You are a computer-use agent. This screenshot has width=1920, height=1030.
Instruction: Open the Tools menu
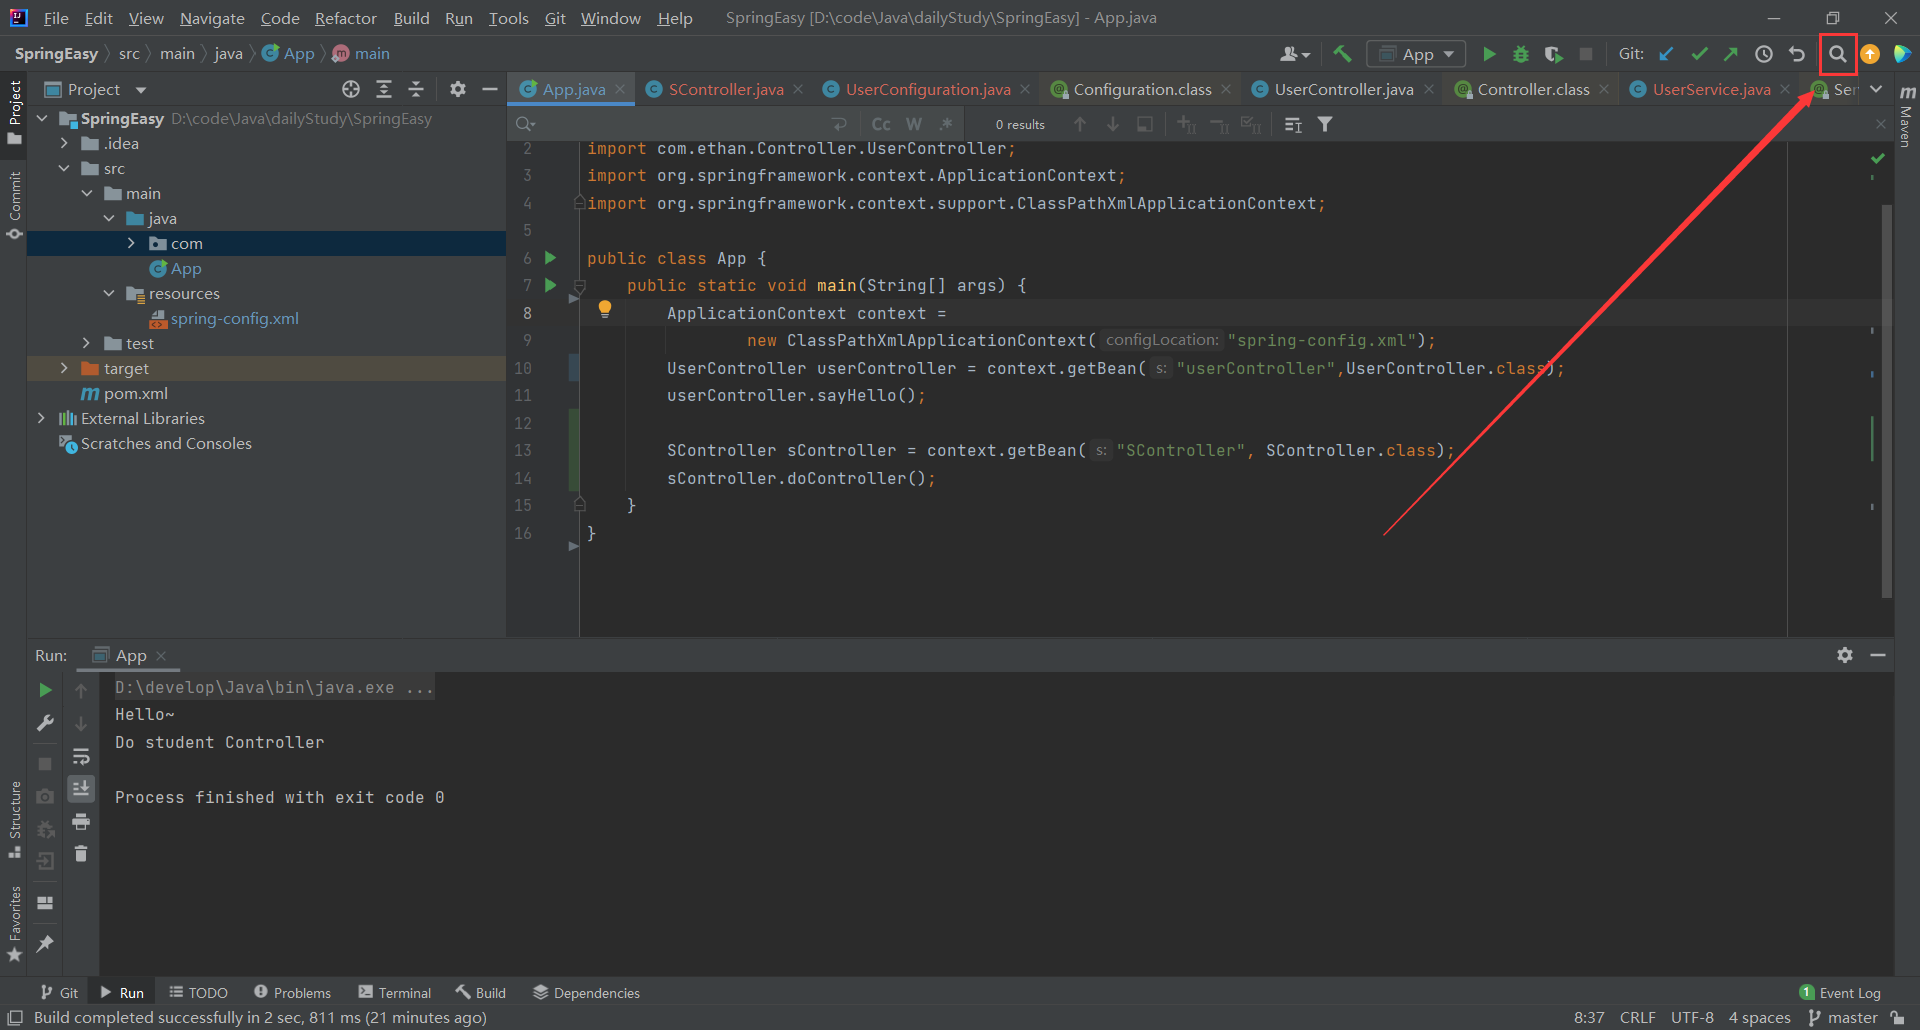click(508, 18)
